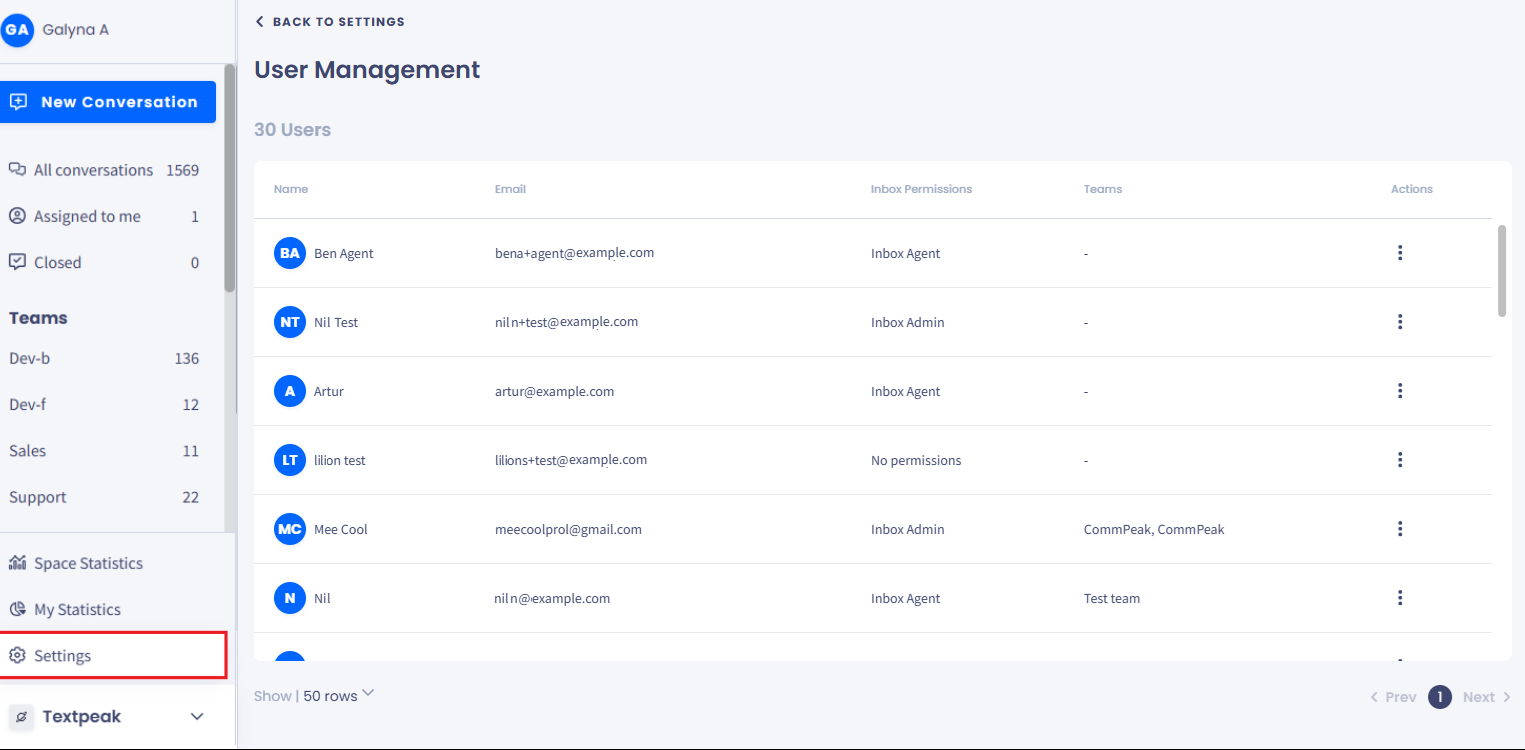Select the Dev-b team
The width and height of the screenshot is (1525, 750).
pyautogui.click(x=104, y=358)
